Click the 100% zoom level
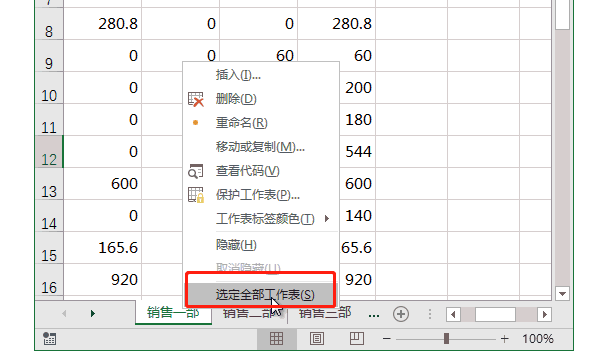 538,339
